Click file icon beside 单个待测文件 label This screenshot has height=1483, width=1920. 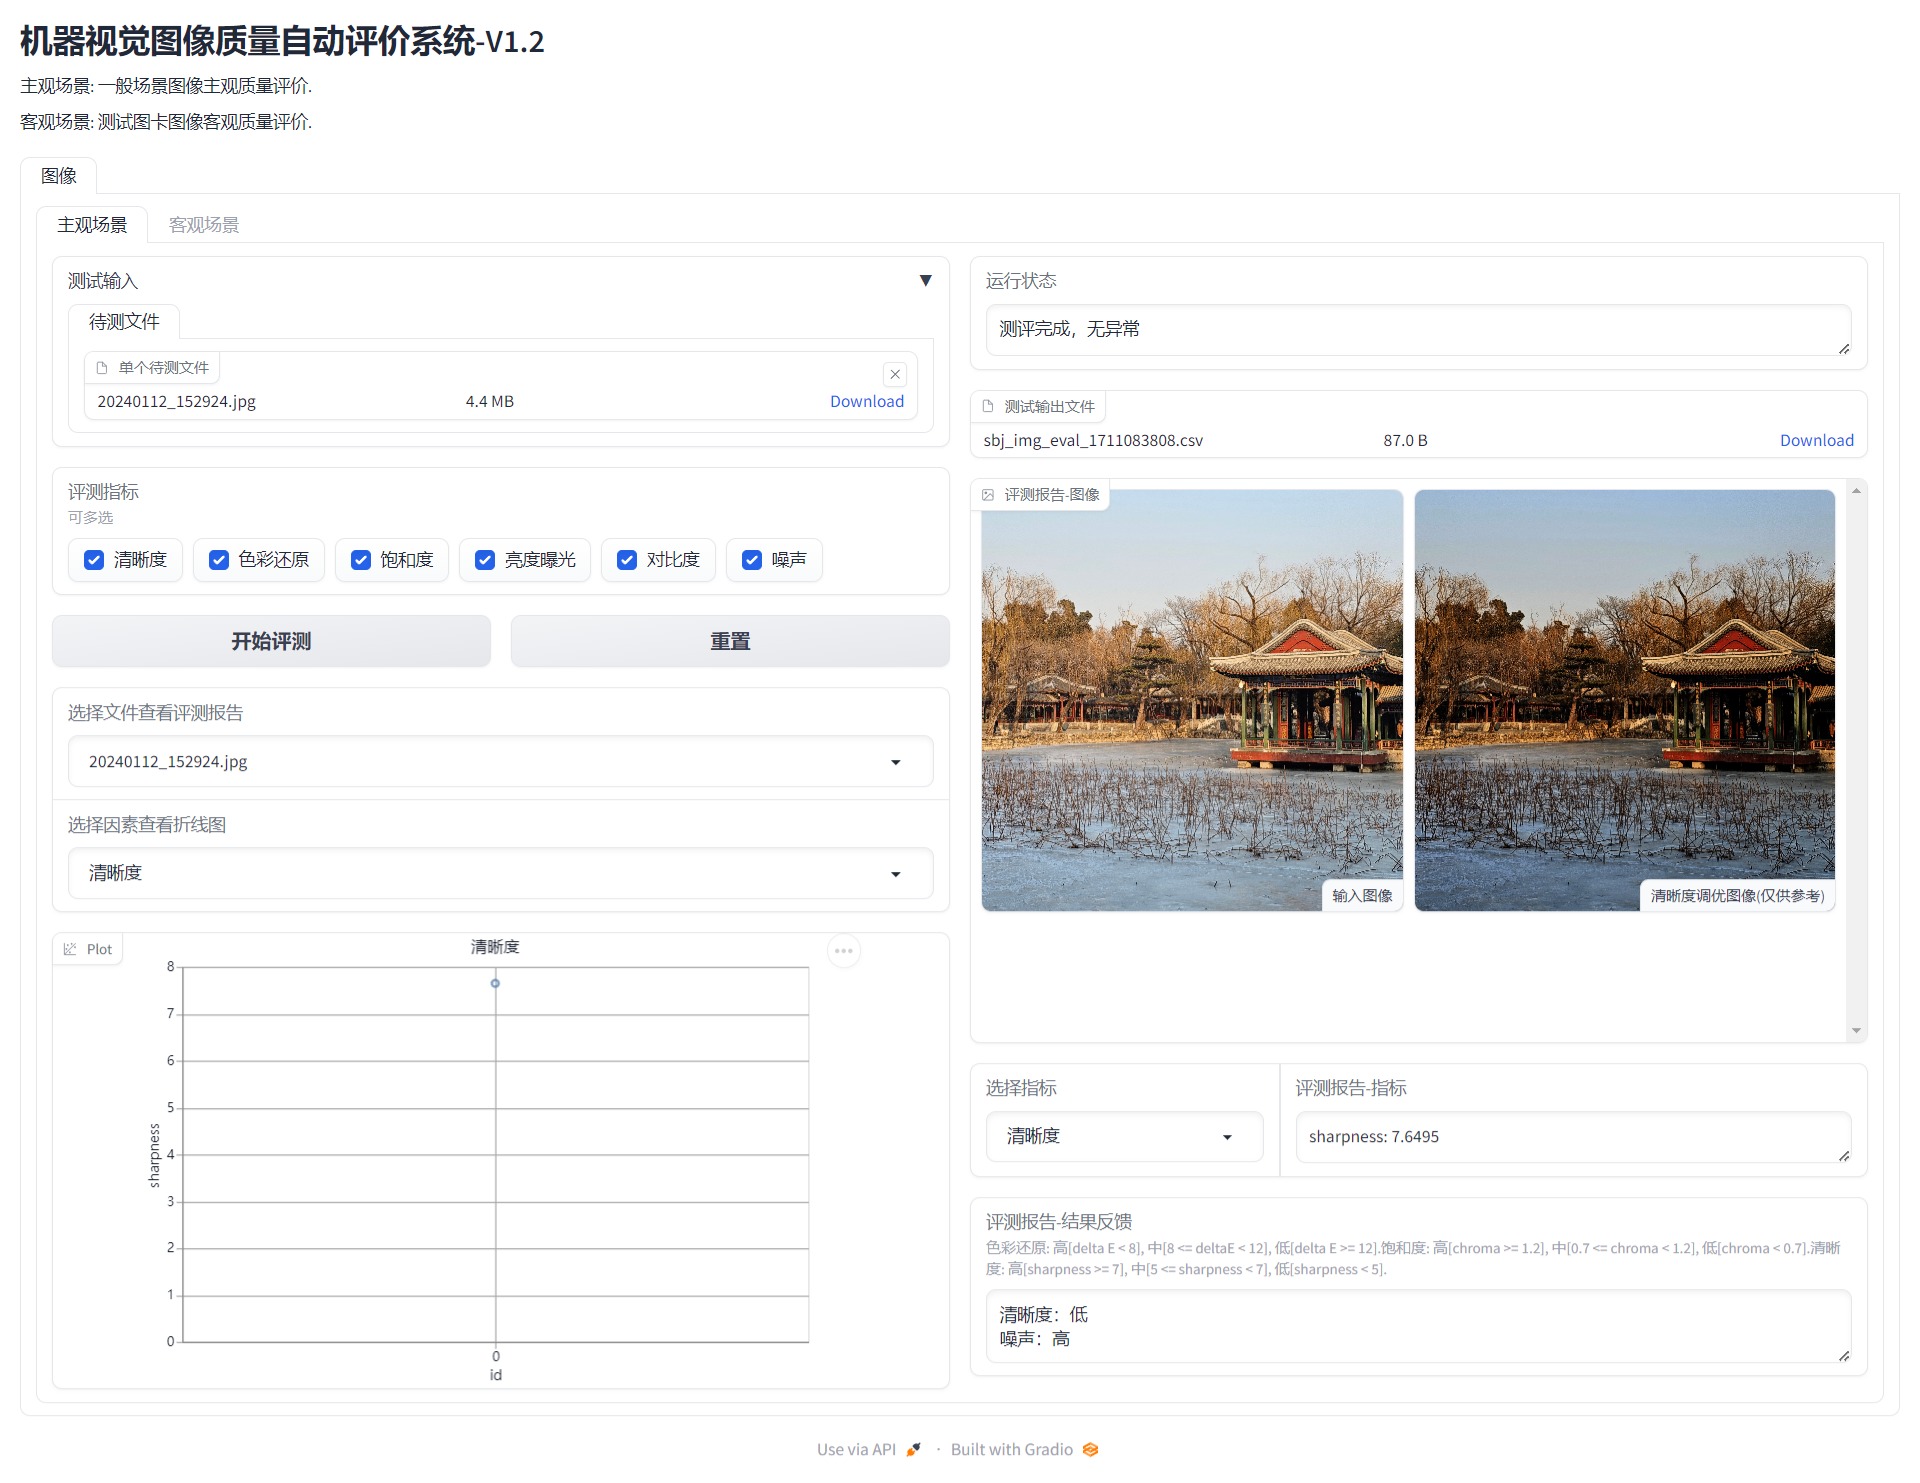[102, 368]
